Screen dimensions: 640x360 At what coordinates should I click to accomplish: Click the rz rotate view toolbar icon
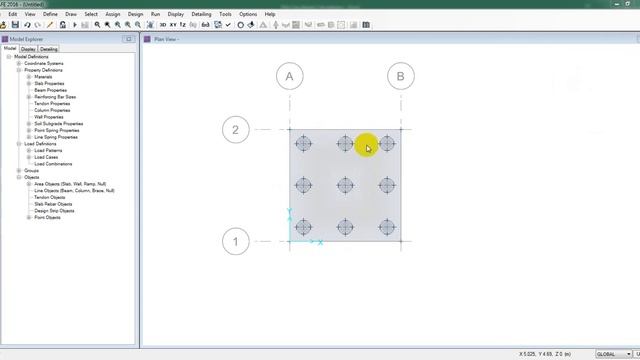tap(182, 25)
